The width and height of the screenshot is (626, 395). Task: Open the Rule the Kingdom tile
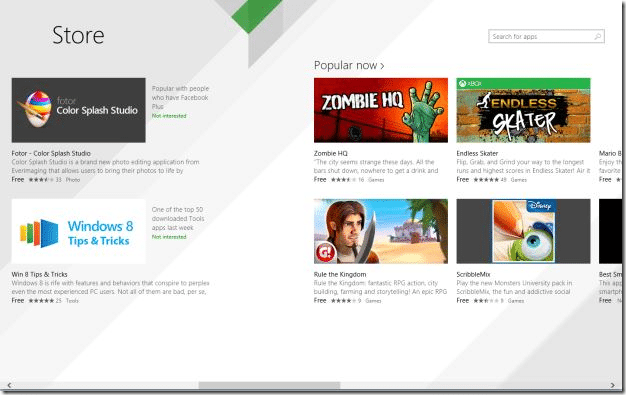point(381,231)
